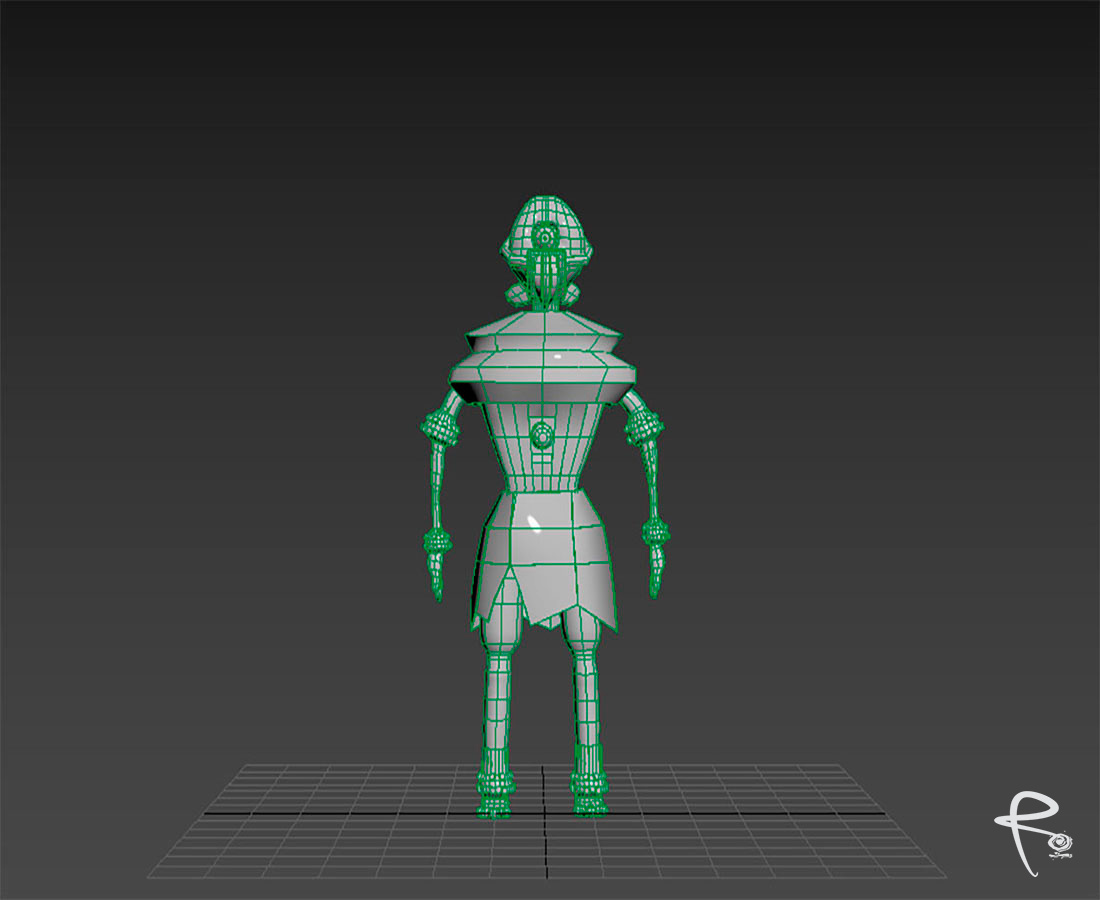Click the left leg below the skirt
This screenshot has height=900, width=1100.
[498, 690]
